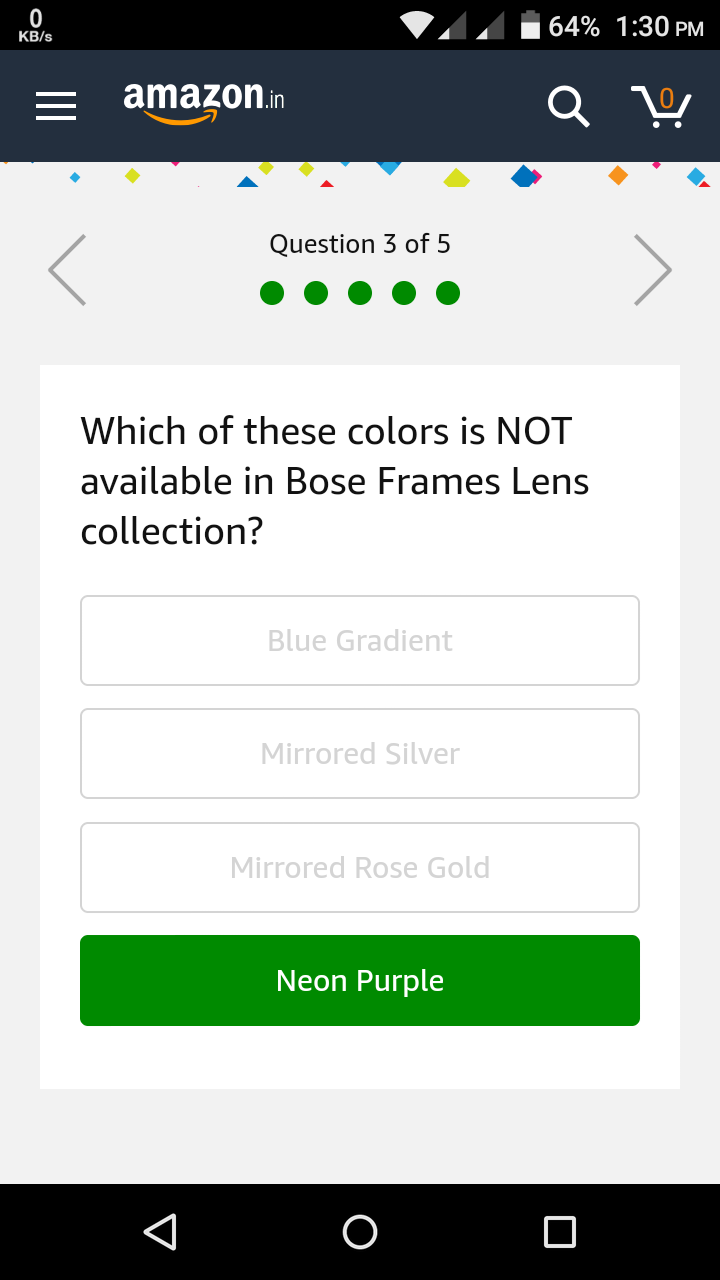Select the Mirrored Rose Gold answer

coord(360,868)
